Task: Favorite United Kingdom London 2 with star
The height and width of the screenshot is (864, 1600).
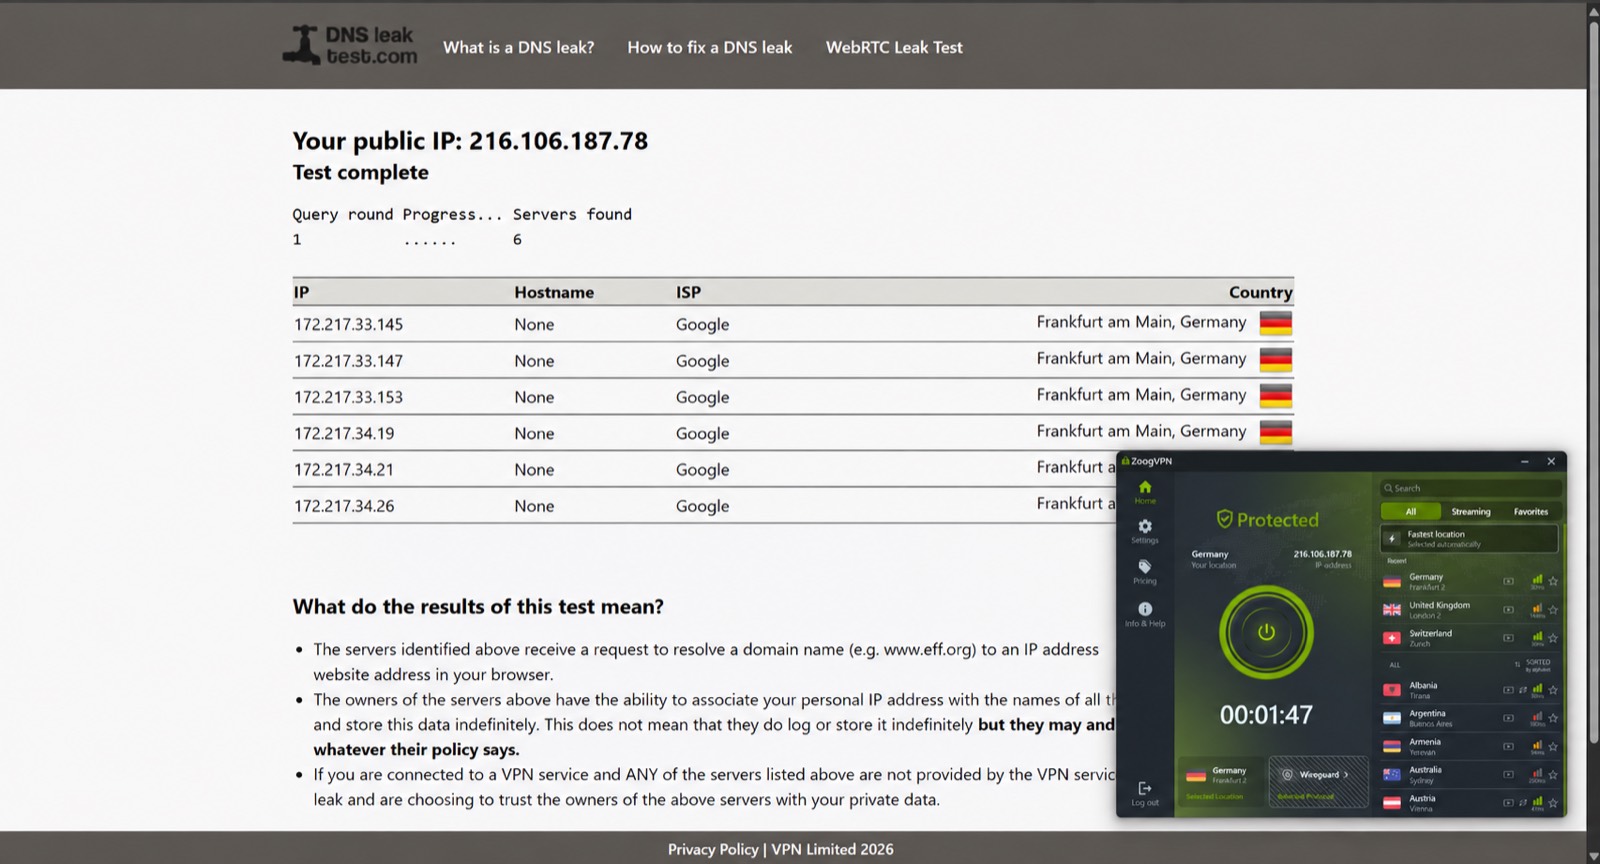Action: coord(1553,609)
